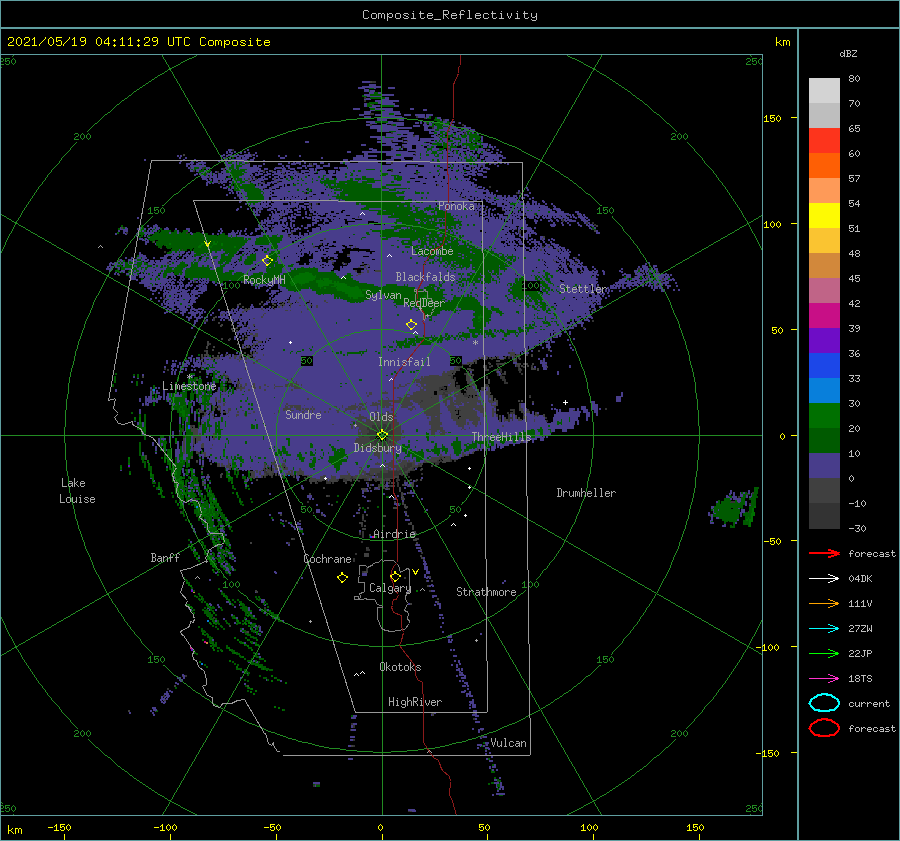900x841 pixels.
Task: Click the dBZ legend heading
Action: tap(848, 54)
